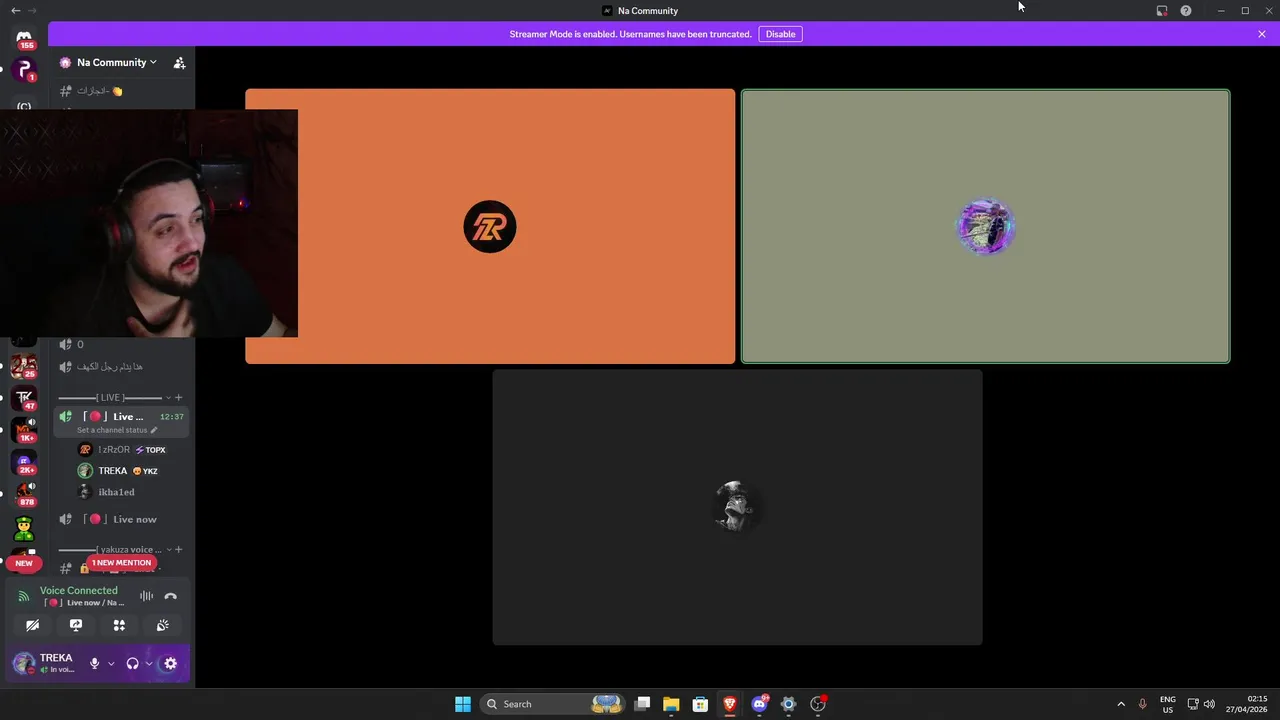Select the olive green participant tile

click(985, 226)
